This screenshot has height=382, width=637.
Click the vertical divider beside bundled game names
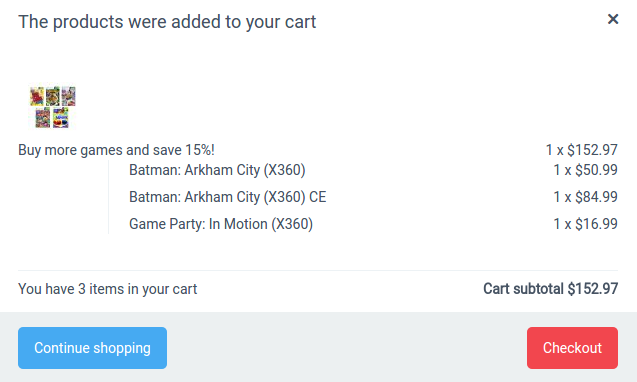click(x=108, y=197)
